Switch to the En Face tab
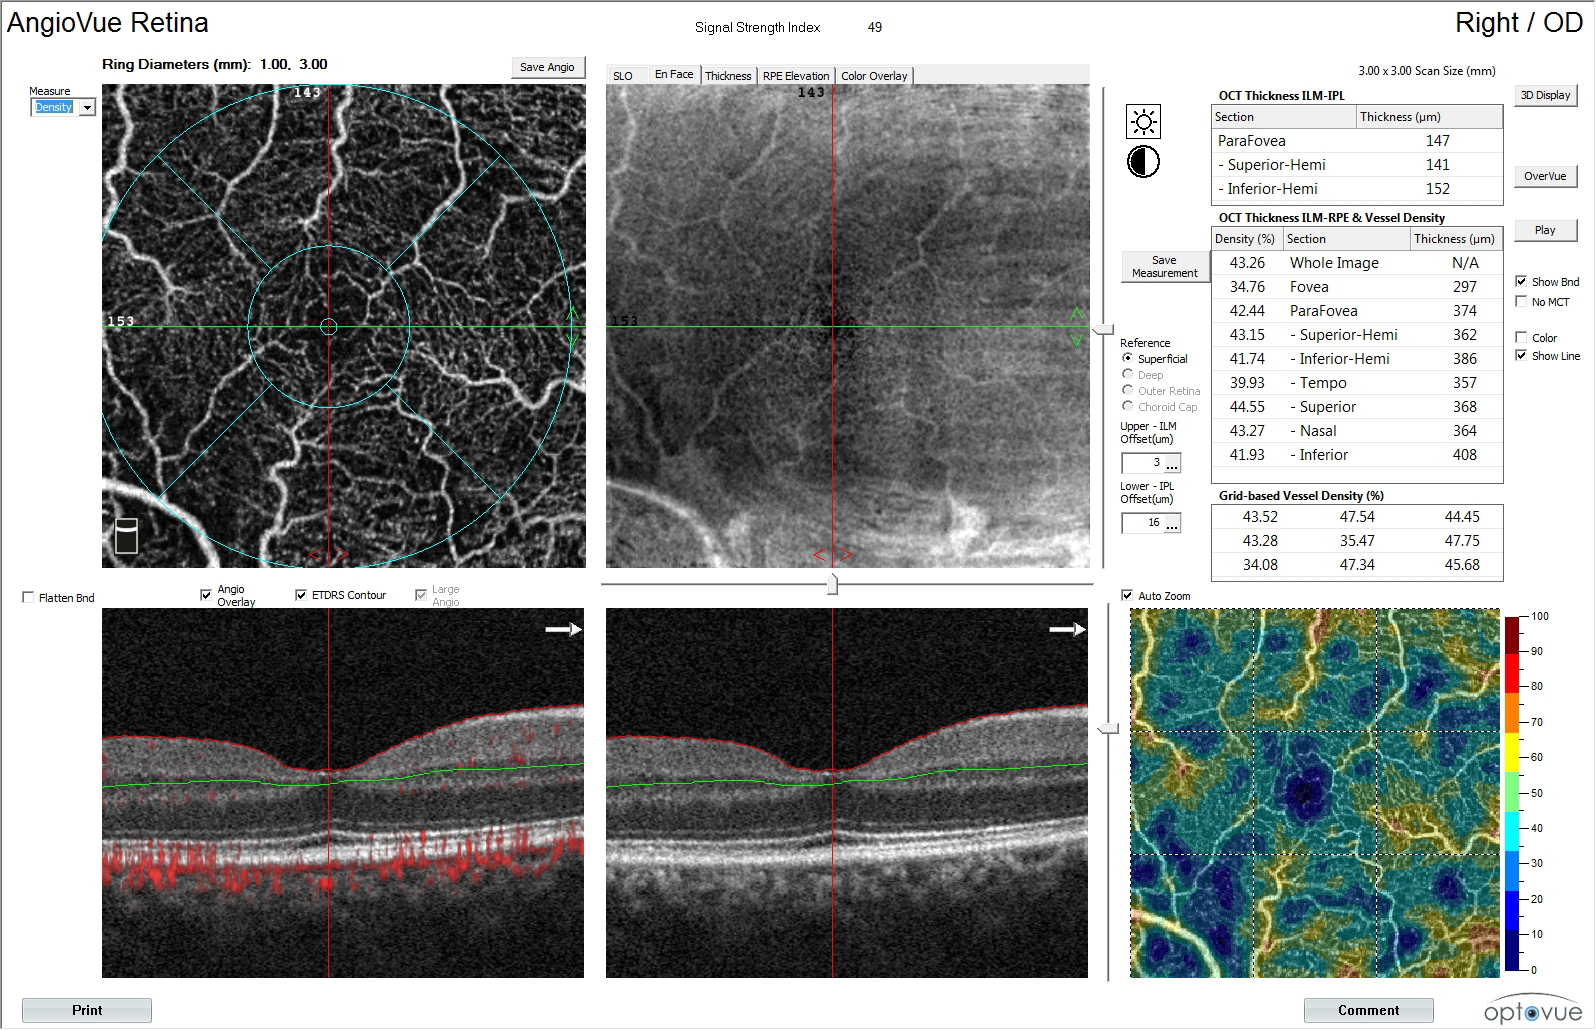 (x=674, y=74)
